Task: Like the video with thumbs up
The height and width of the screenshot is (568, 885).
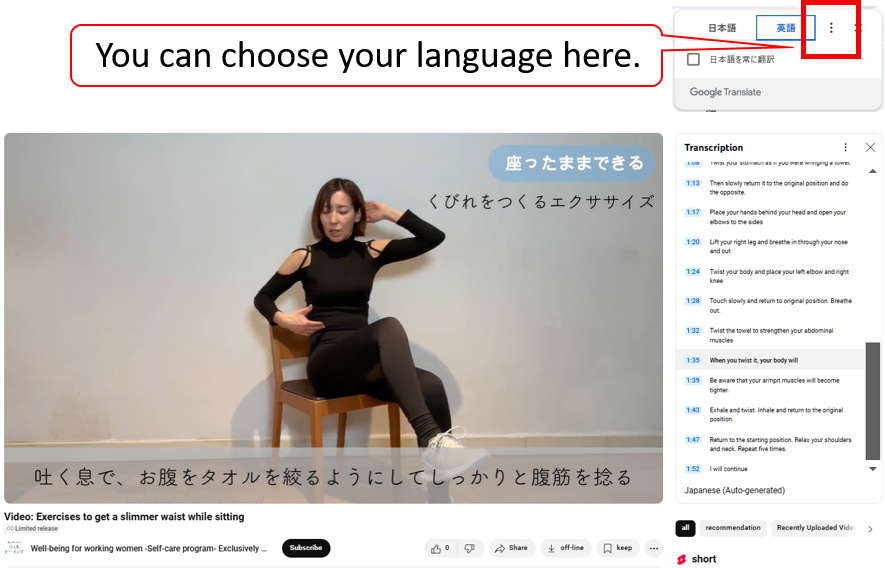Action: pos(440,548)
